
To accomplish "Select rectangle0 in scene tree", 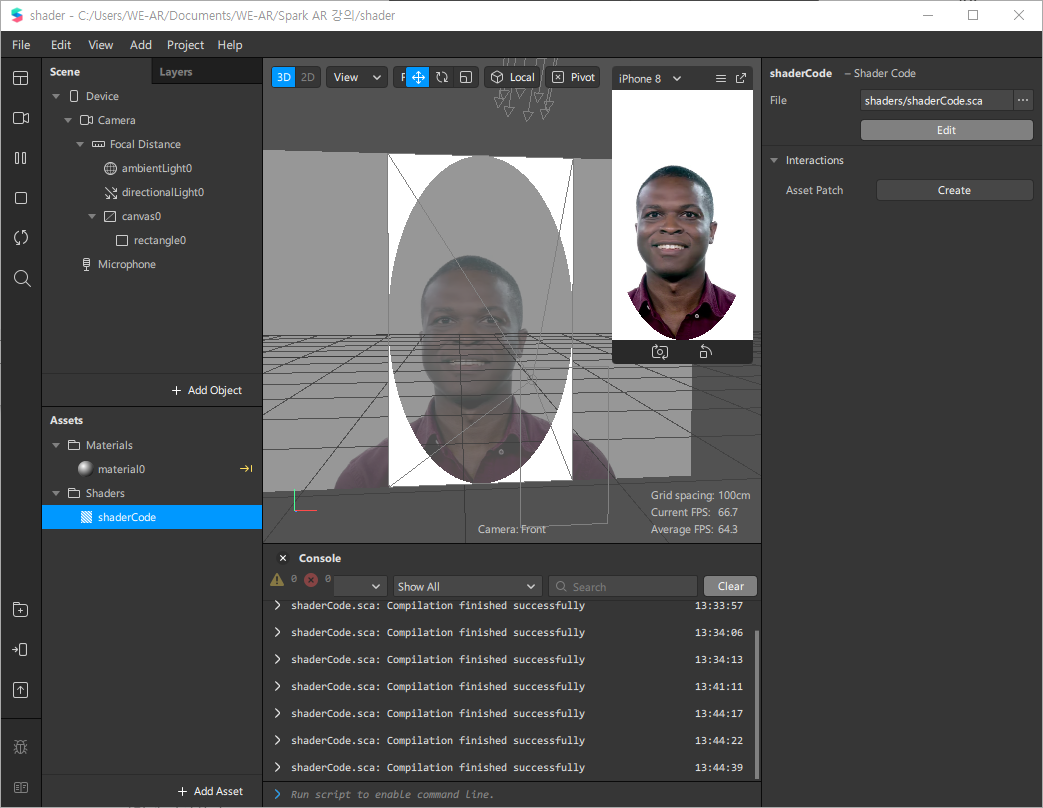I will tap(152, 240).
